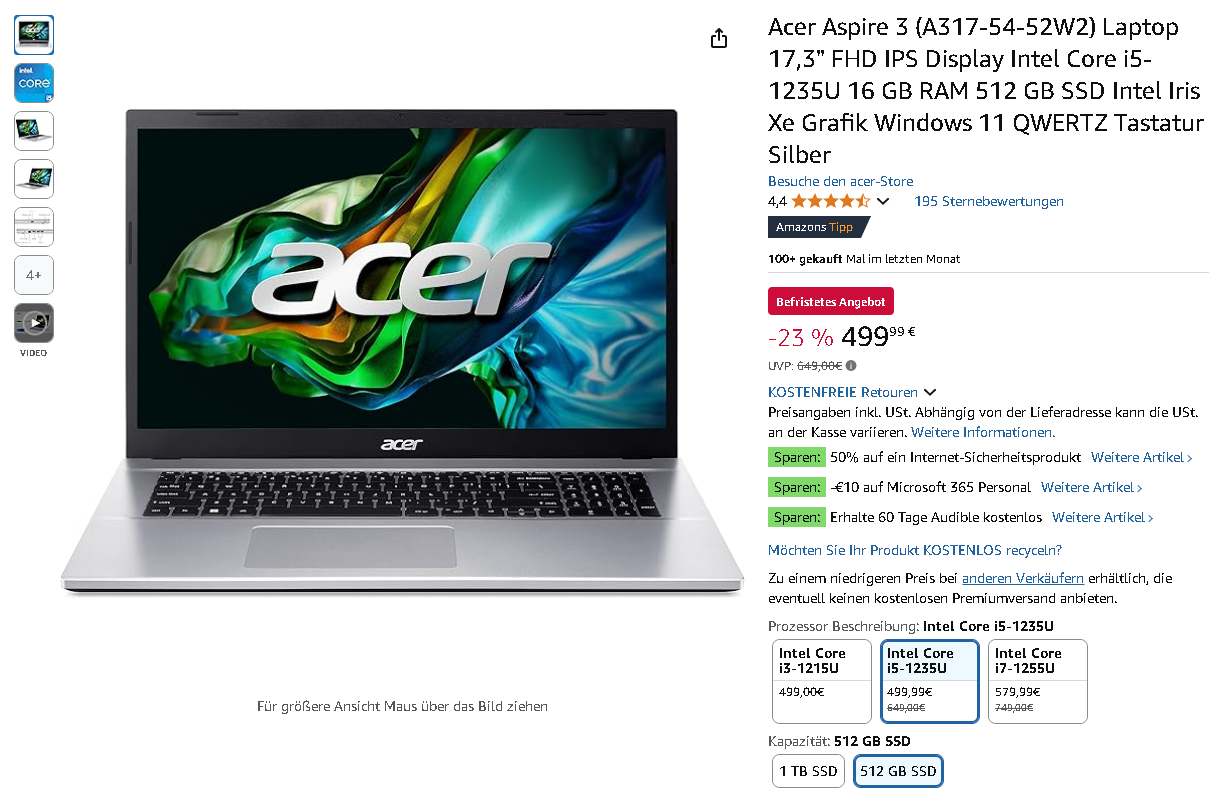Select the 512 GB SSD capacity
This screenshot has width=1215, height=796.
tap(898, 771)
